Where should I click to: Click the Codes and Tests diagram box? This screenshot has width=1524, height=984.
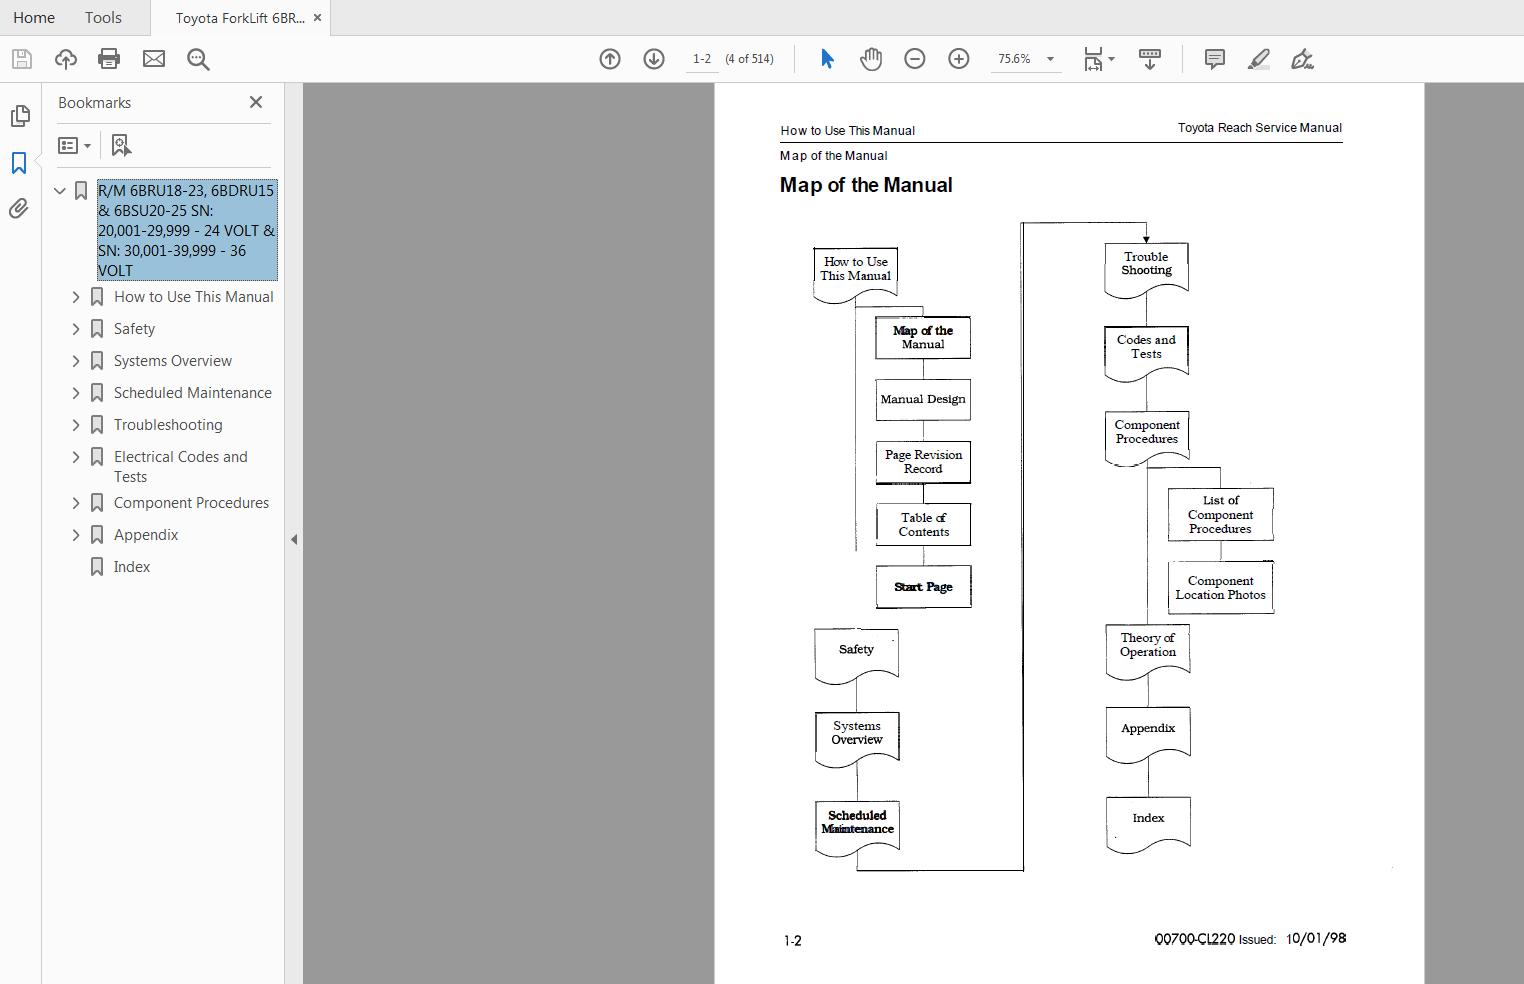tap(1146, 352)
